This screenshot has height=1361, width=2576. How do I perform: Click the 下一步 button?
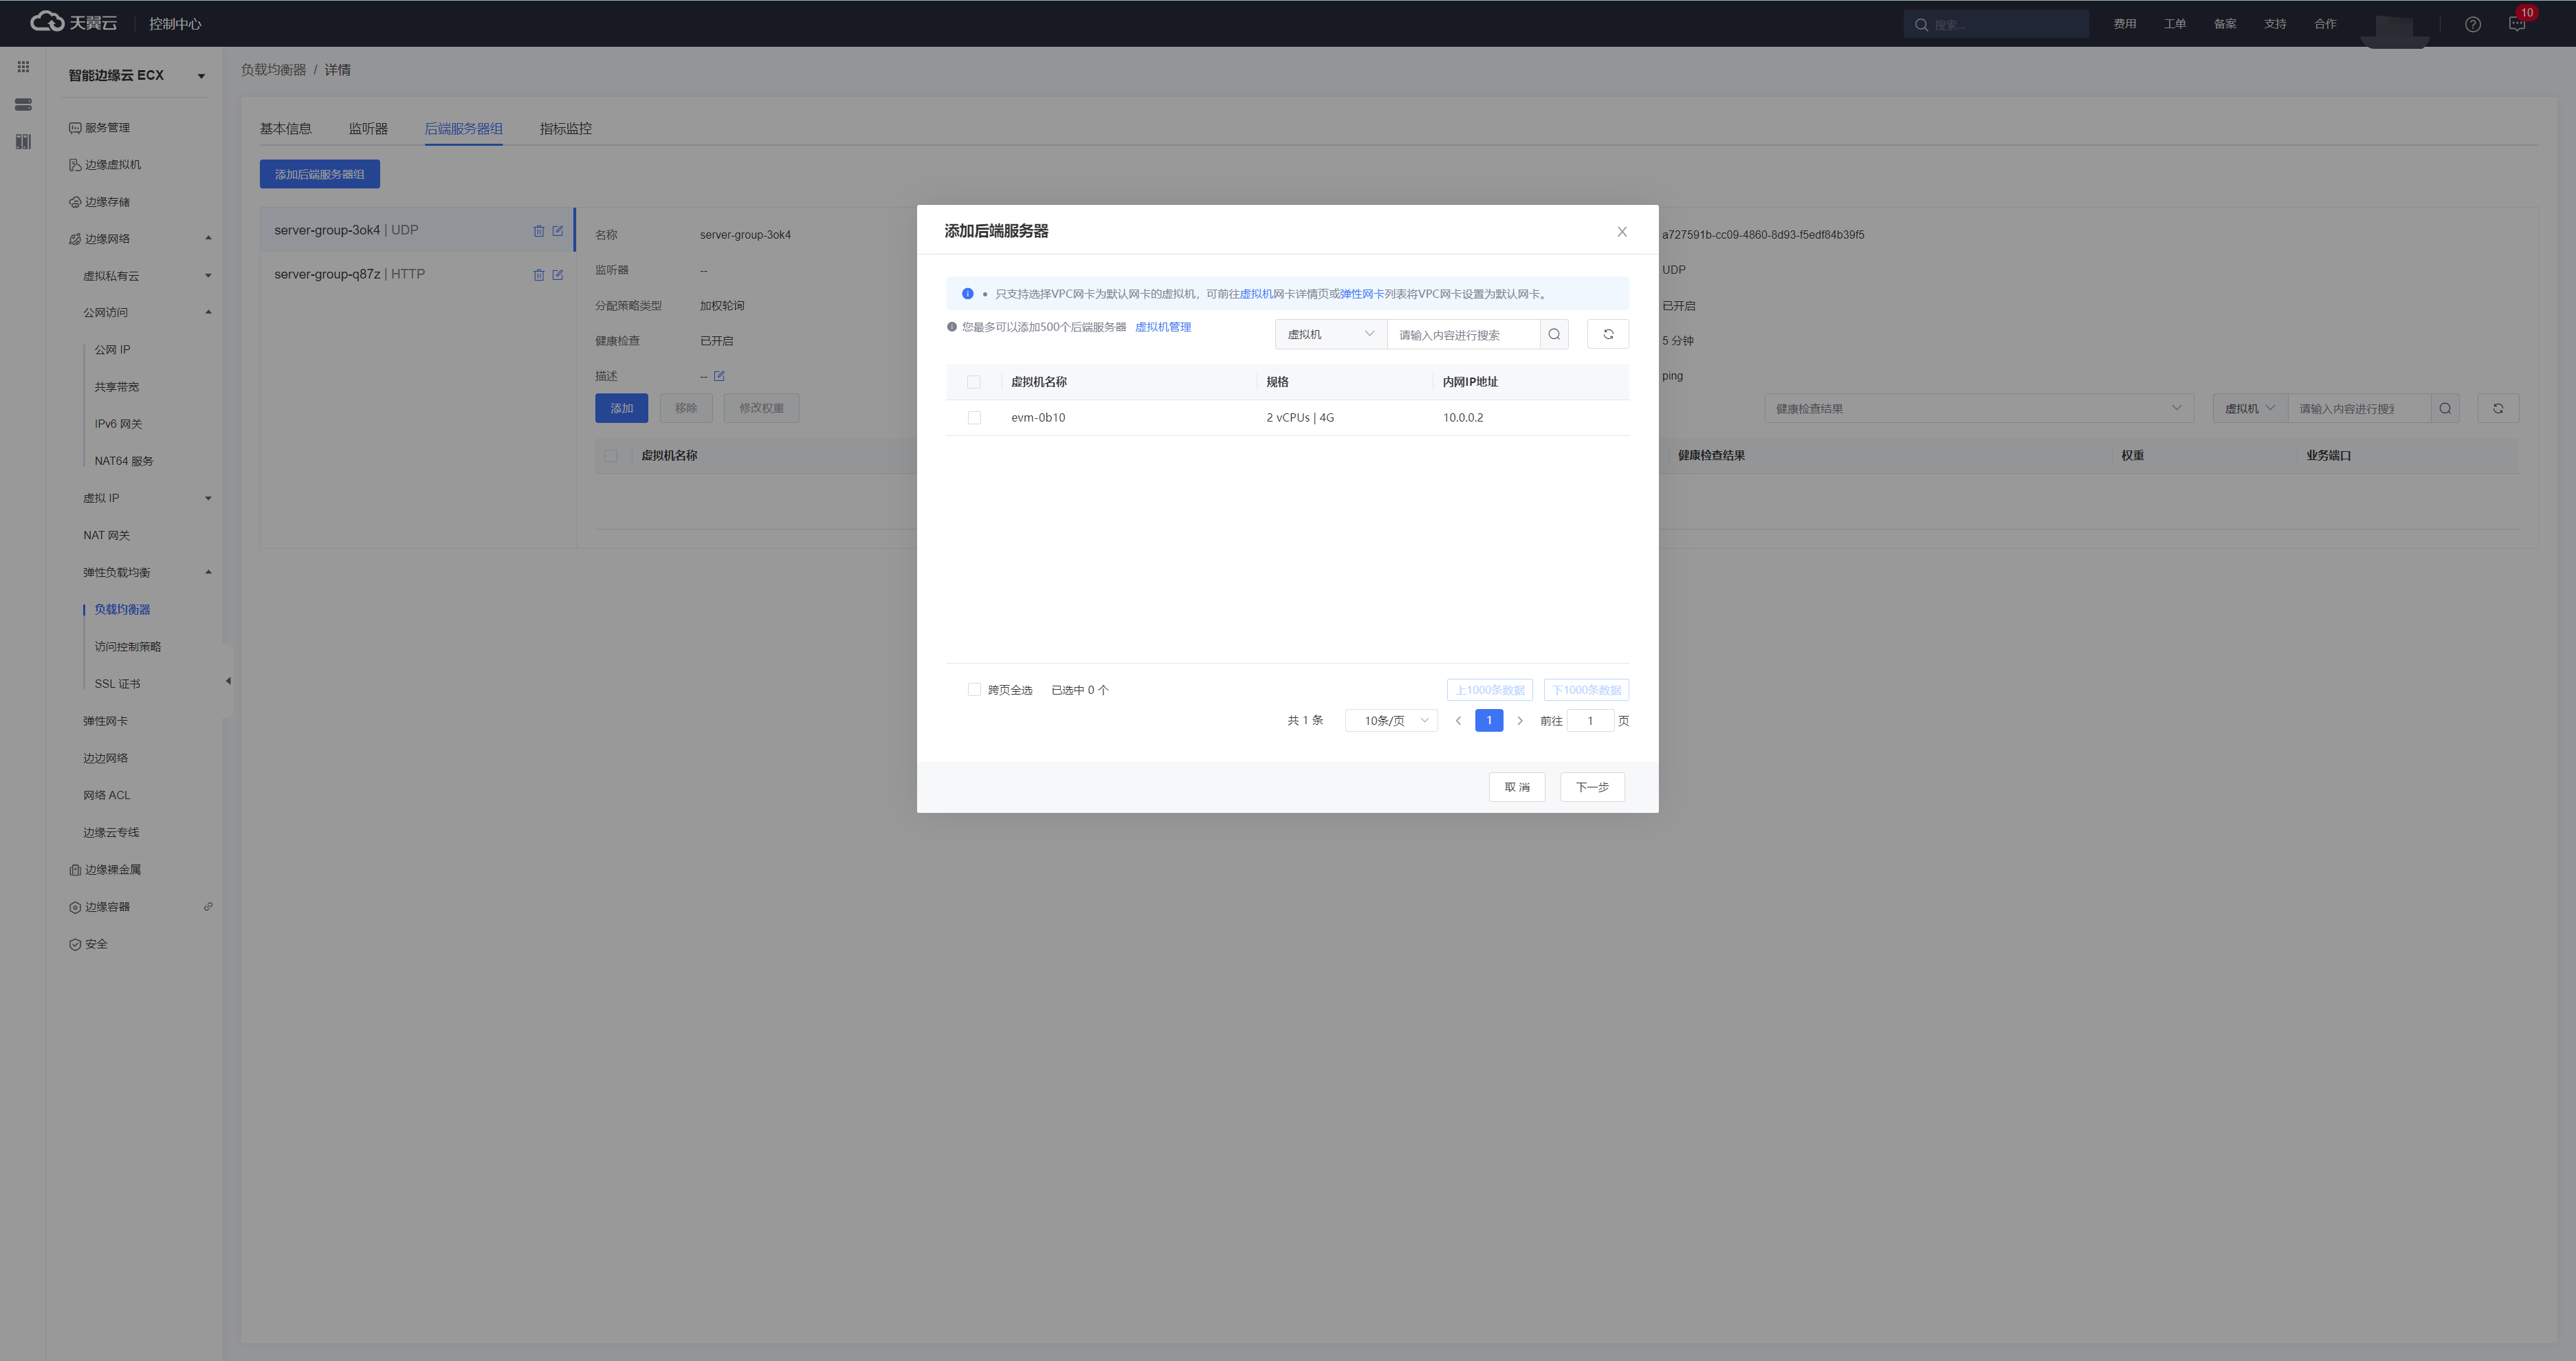pyautogui.click(x=1592, y=787)
